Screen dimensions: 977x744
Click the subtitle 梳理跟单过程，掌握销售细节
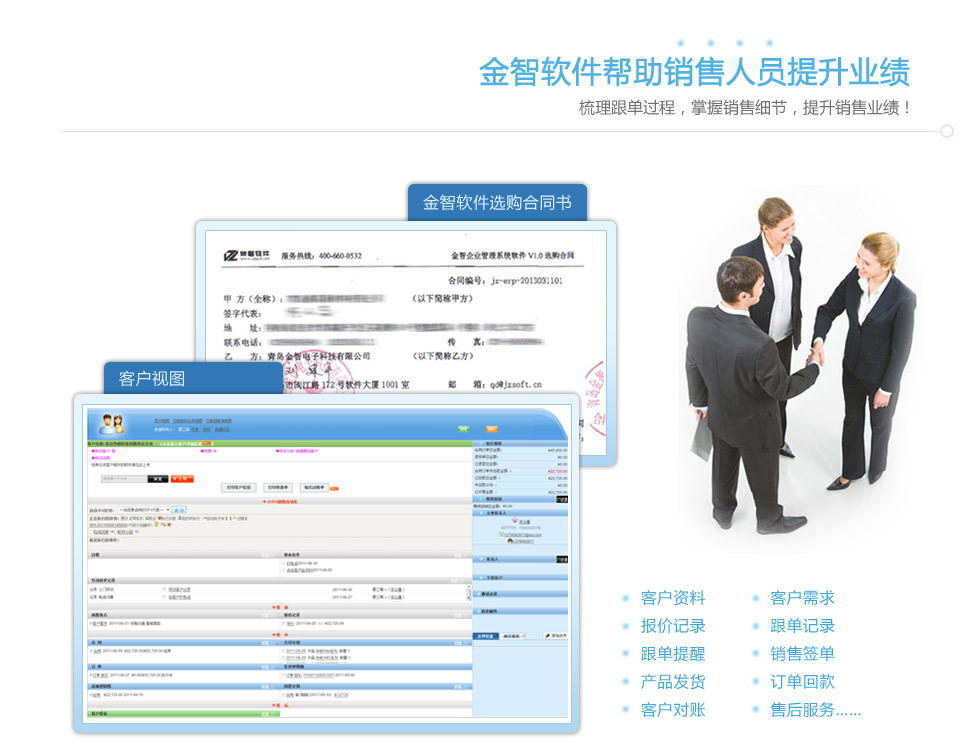pos(683,108)
